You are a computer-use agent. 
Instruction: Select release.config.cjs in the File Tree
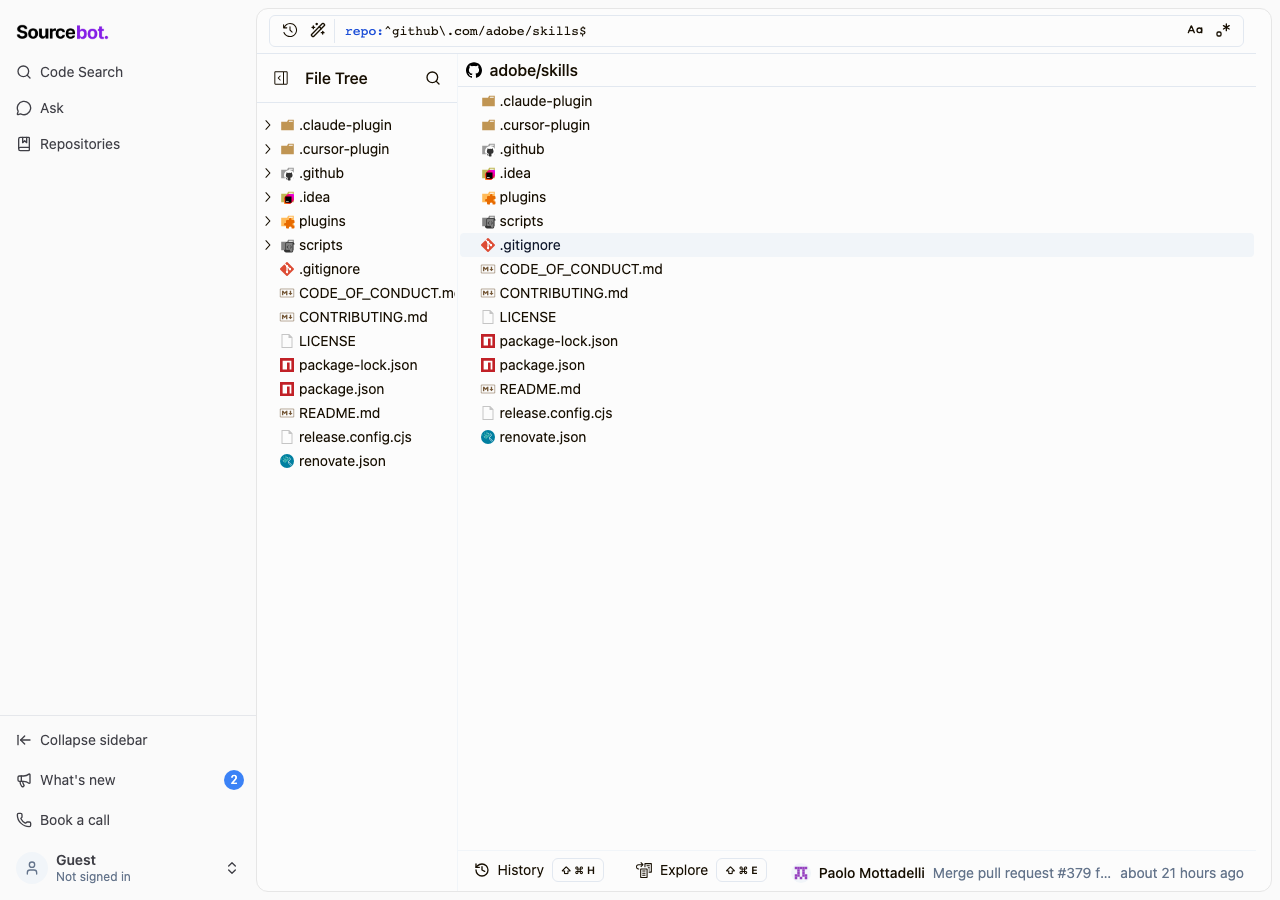[355, 437]
